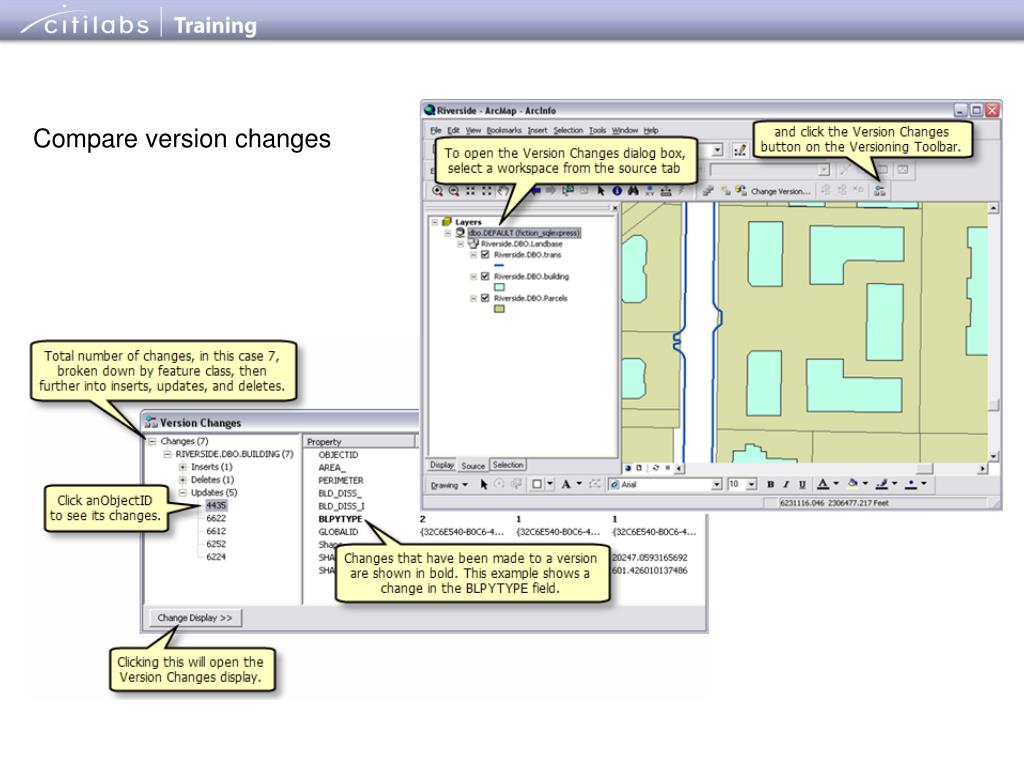Collapse the dbo.DEFAULT workspace node
Viewport: 1024px width, 768px height.
(447, 232)
